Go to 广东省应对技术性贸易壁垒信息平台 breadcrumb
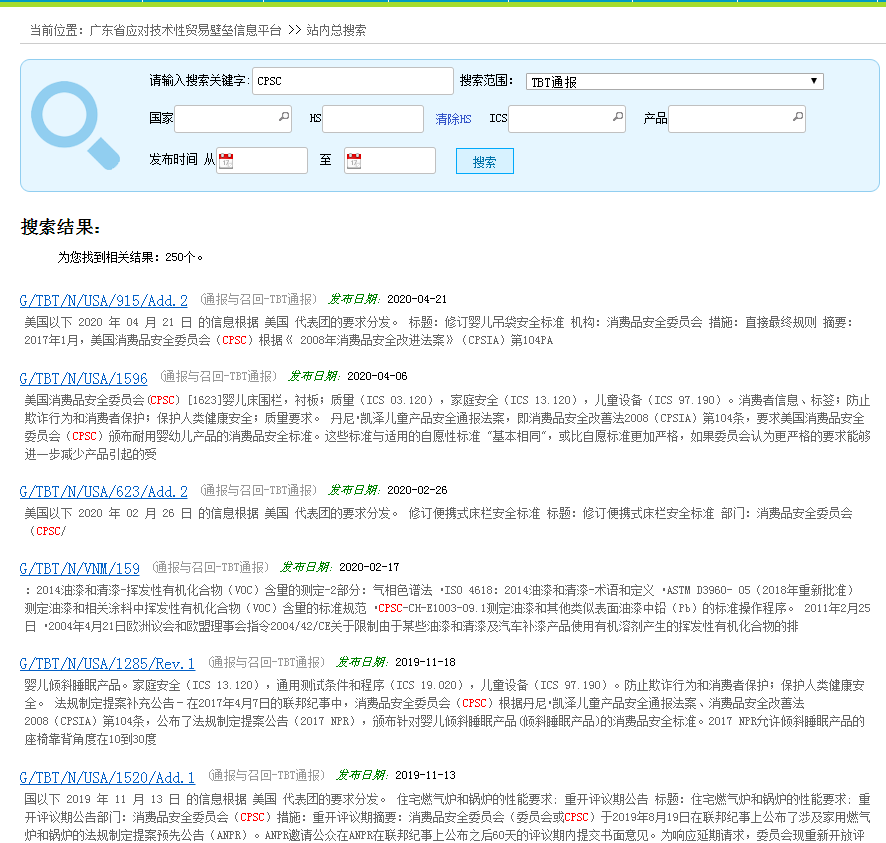 (x=185, y=30)
